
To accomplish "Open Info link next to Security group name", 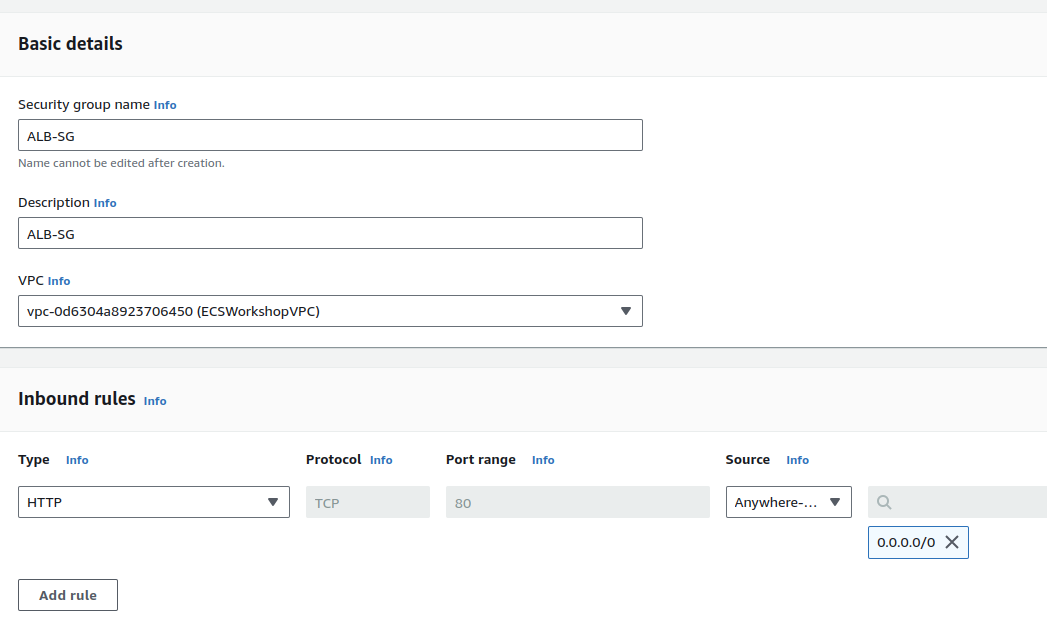I will 165,105.
